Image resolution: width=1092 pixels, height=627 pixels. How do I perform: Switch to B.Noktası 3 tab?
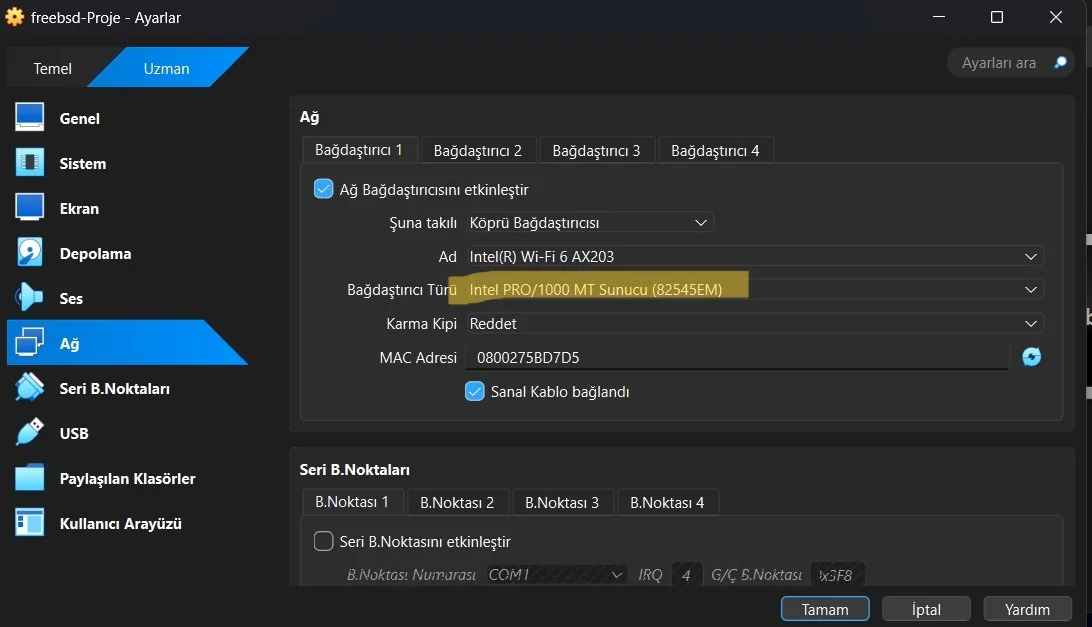[x=562, y=502]
